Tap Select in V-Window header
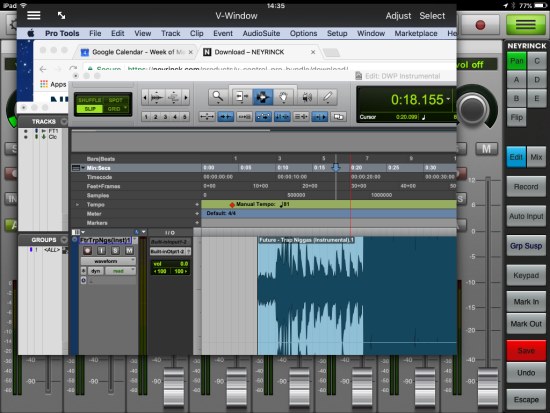The image size is (550, 413). (x=432, y=16)
